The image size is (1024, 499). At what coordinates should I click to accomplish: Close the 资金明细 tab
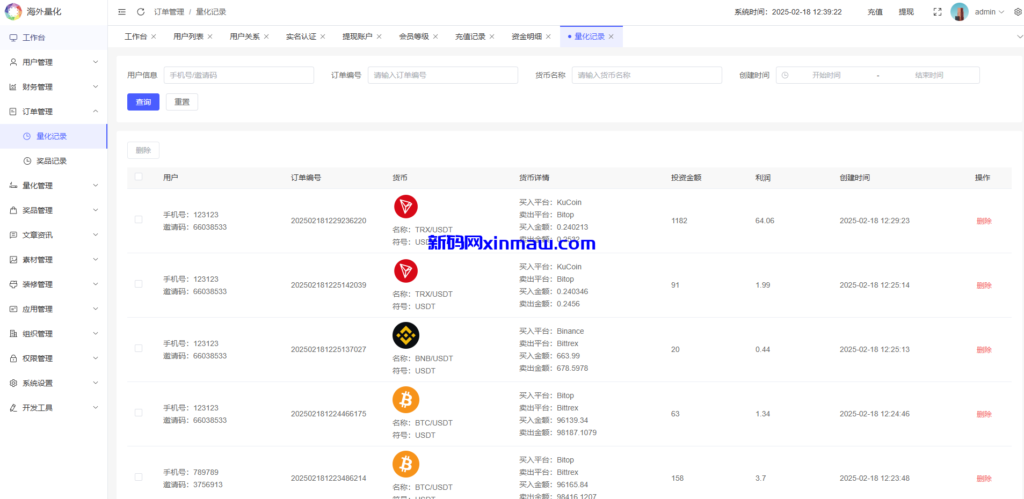tap(548, 37)
